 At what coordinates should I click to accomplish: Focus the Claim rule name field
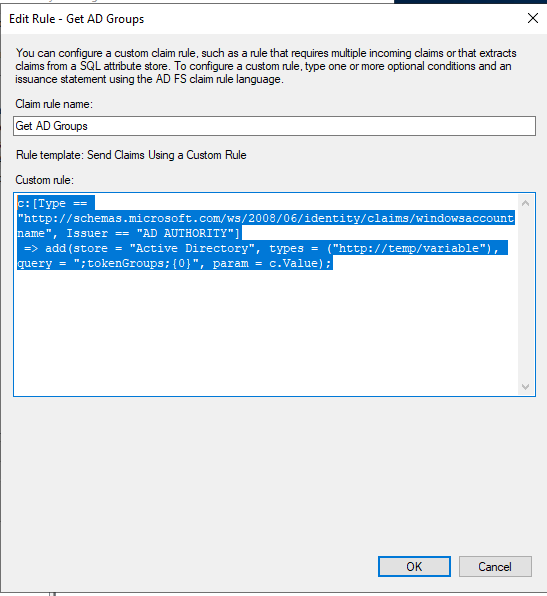[274, 126]
